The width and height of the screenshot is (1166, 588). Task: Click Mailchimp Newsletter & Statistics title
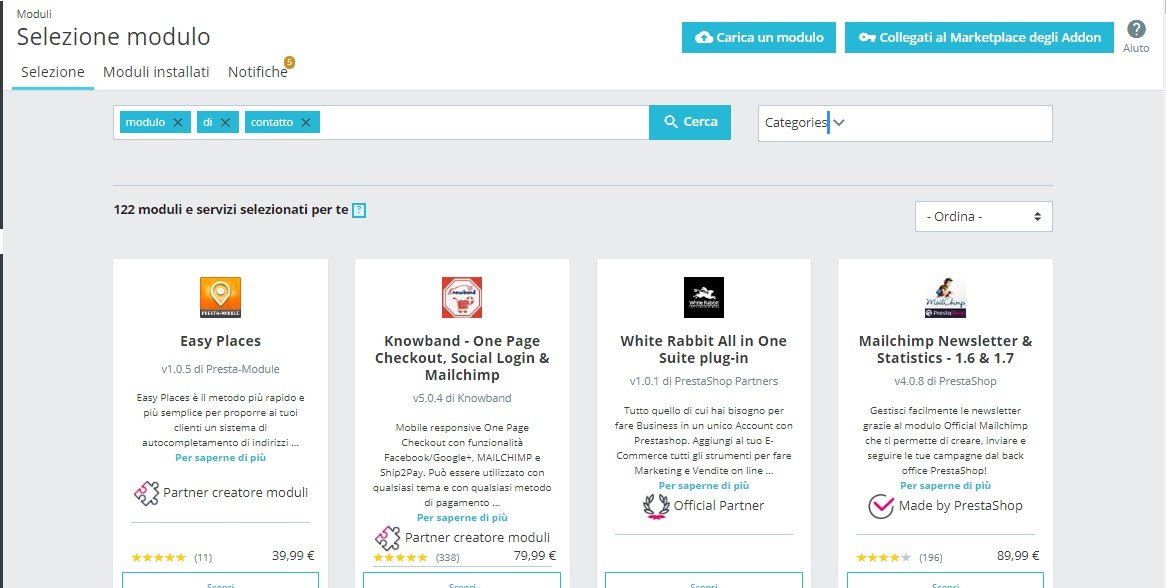945,349
